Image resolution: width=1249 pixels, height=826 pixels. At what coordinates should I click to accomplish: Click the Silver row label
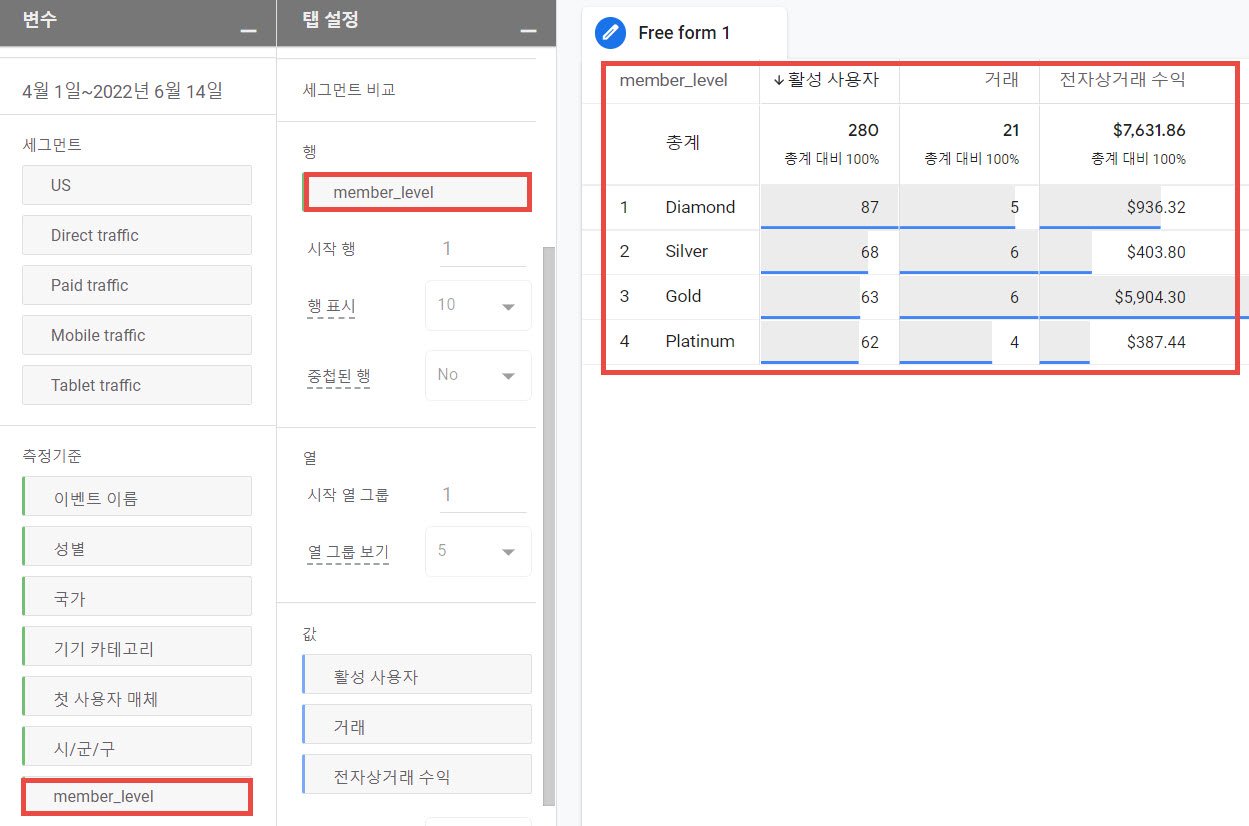686,251
